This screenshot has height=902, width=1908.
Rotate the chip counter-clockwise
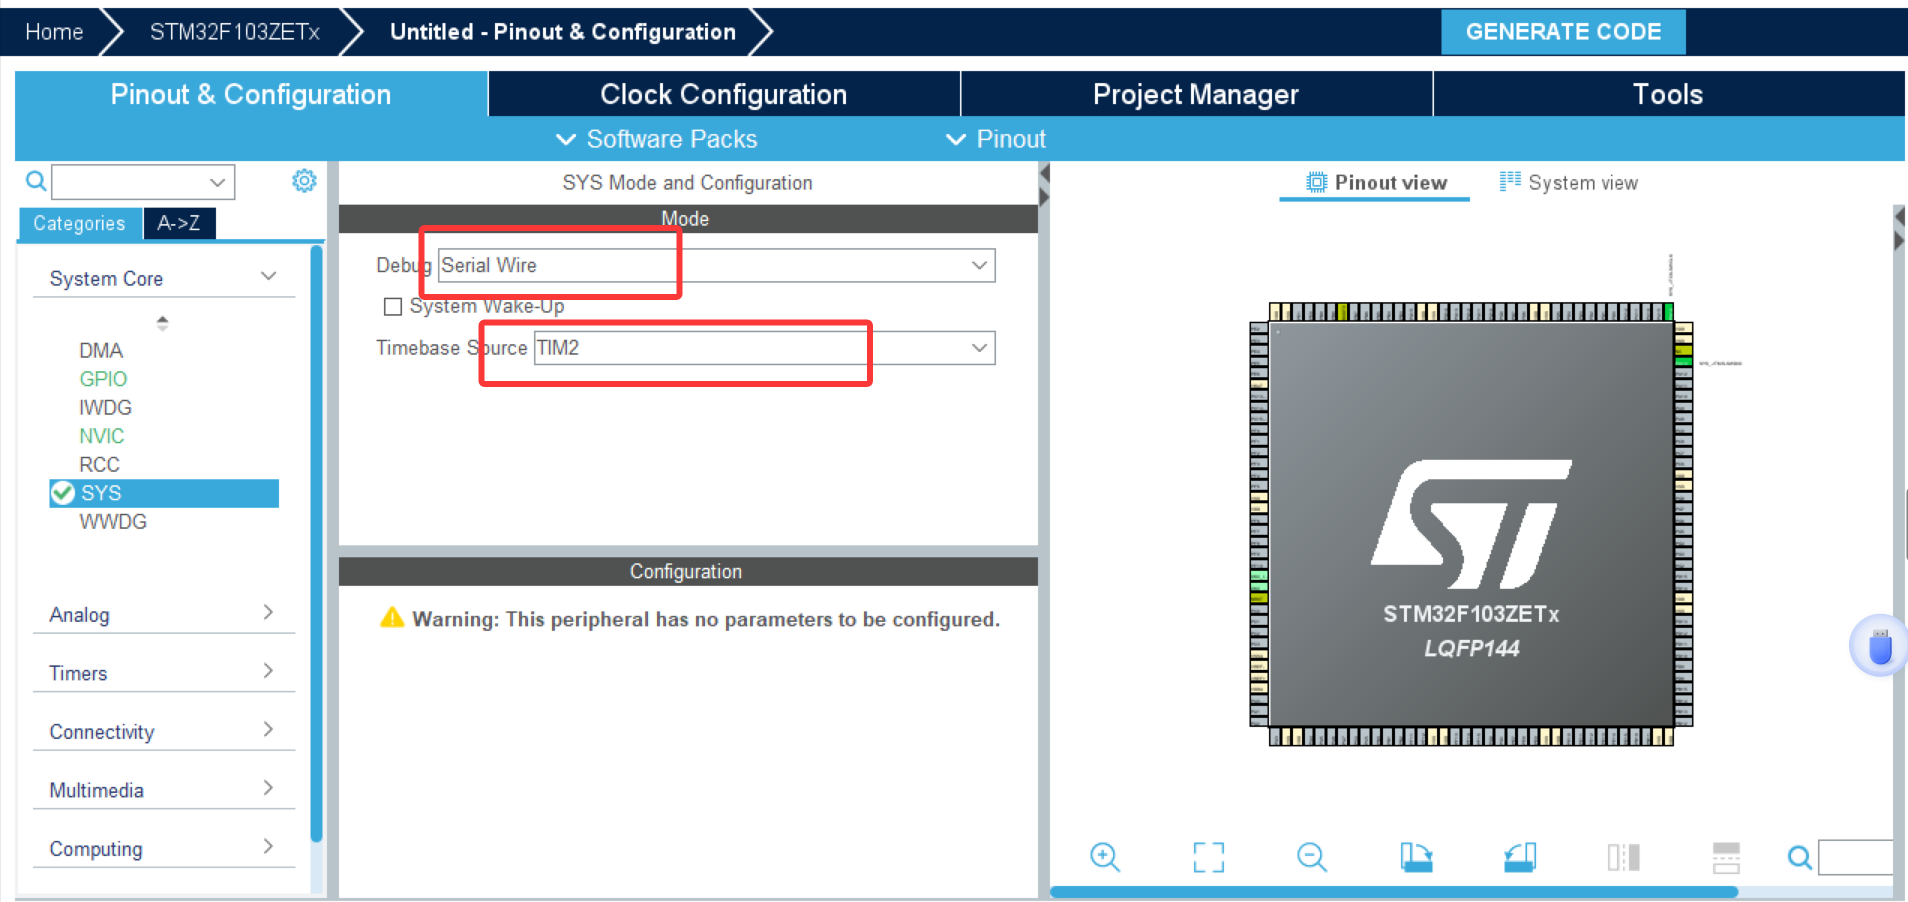[x=1517, y=857]
